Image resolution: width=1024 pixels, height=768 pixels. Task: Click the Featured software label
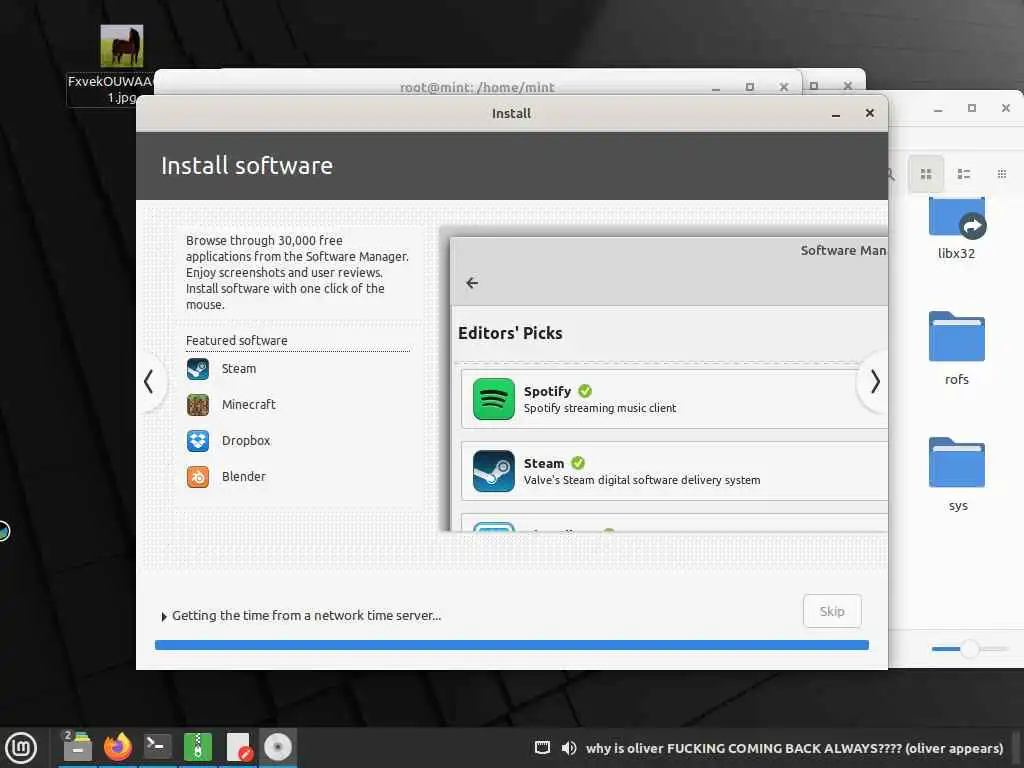click(236, 340)
